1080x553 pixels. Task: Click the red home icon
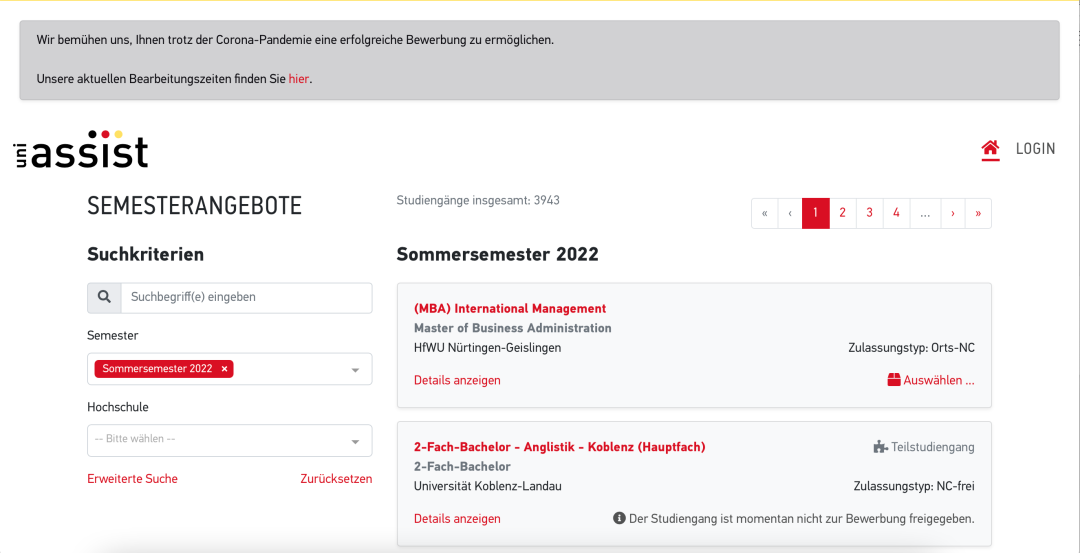(990, 148)
